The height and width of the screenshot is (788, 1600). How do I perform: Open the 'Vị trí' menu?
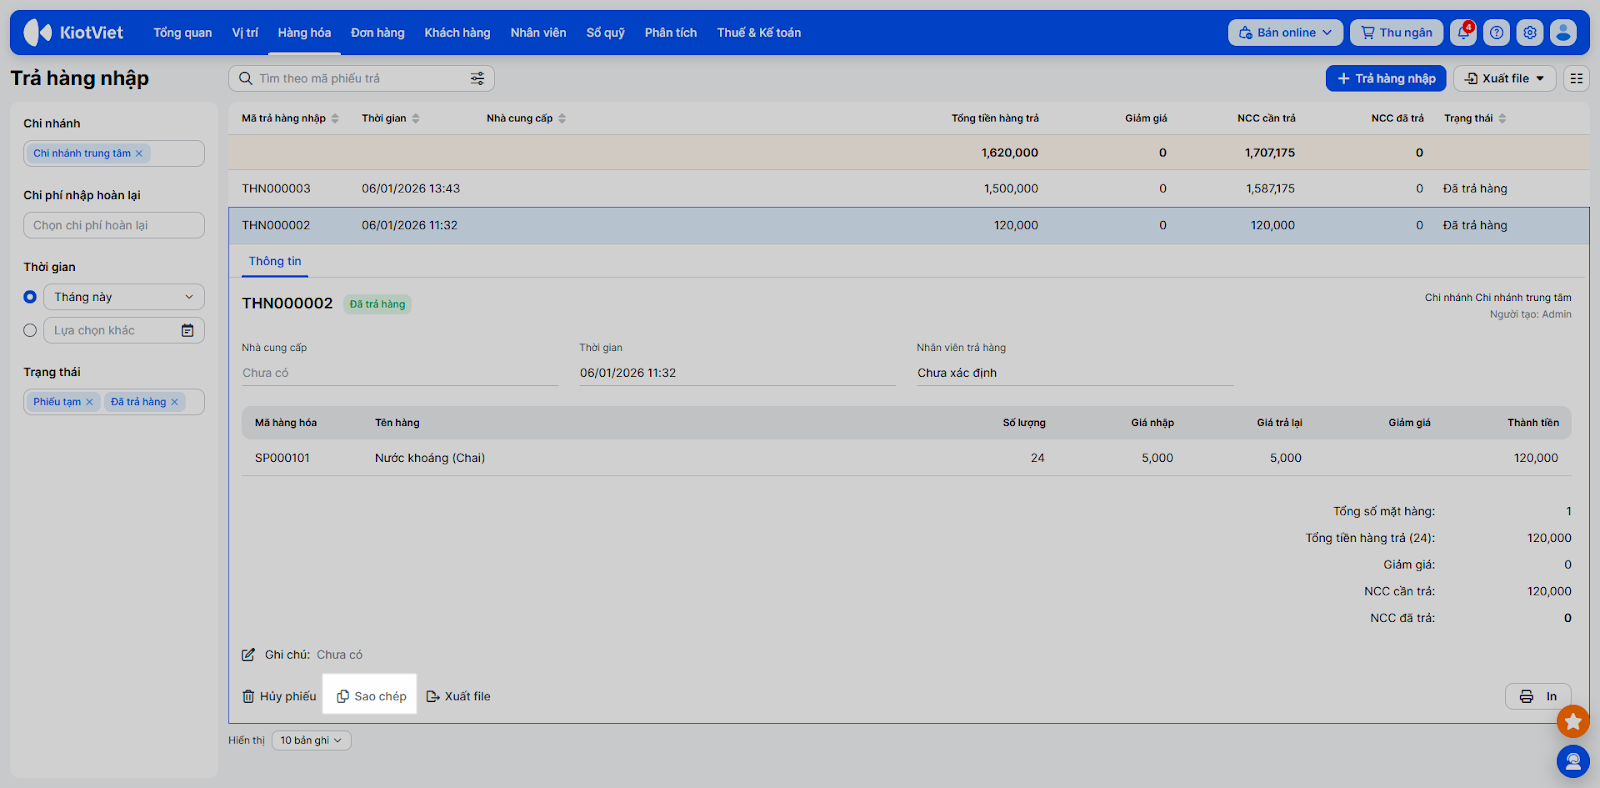(245, 33)
